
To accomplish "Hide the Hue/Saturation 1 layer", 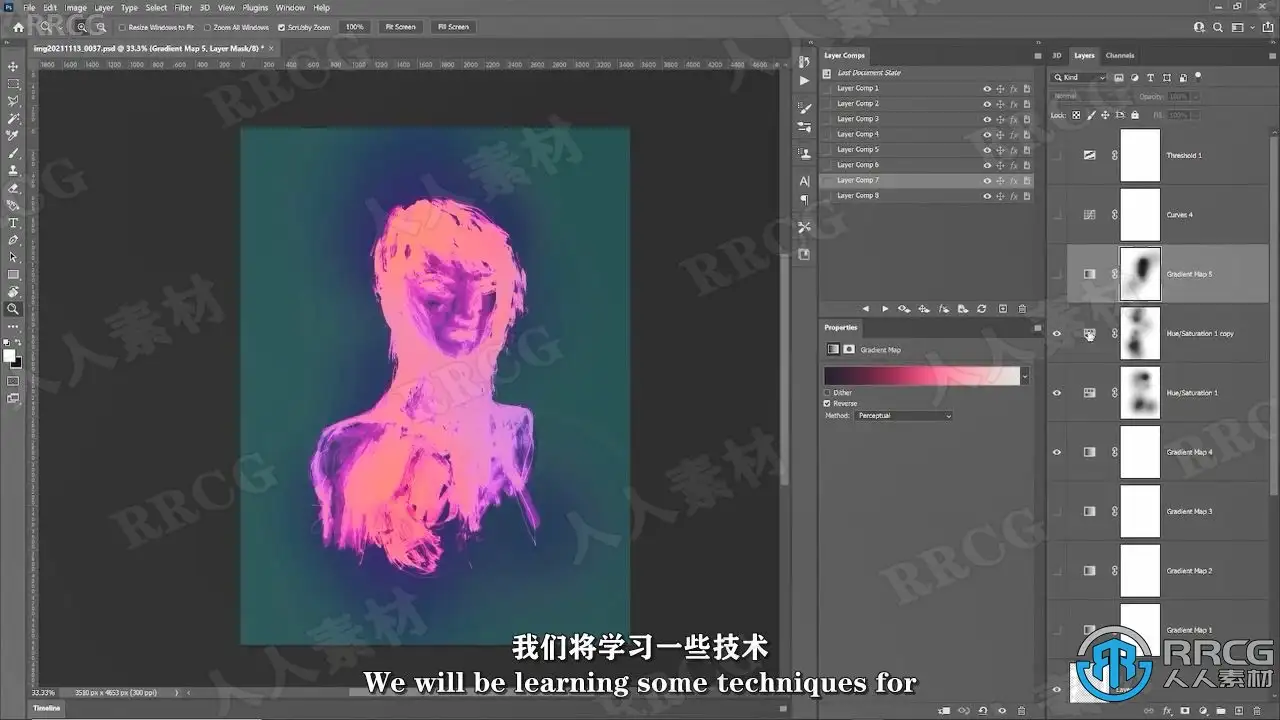I will coord(1057,393).
